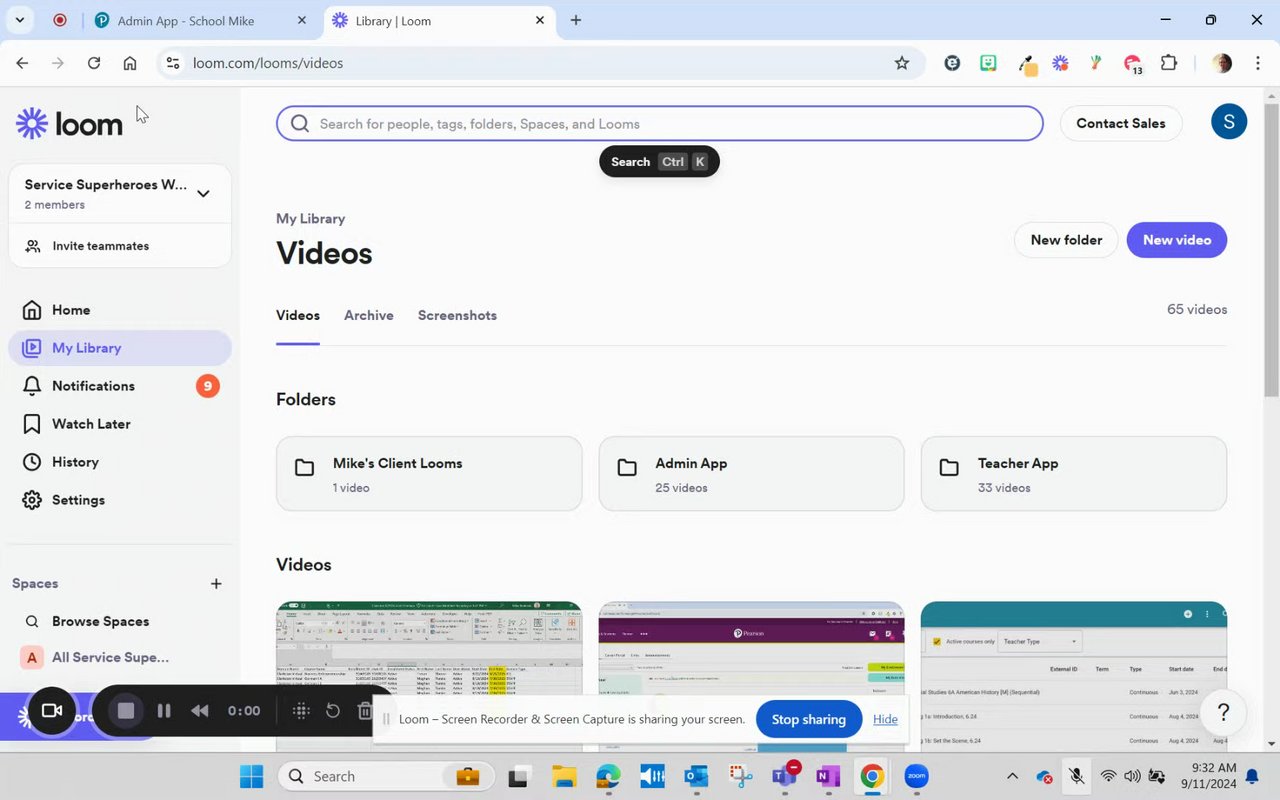The width and height of the screenshot is (1280, 800).
Task: Go back in browser history
Action: point(22,63)
